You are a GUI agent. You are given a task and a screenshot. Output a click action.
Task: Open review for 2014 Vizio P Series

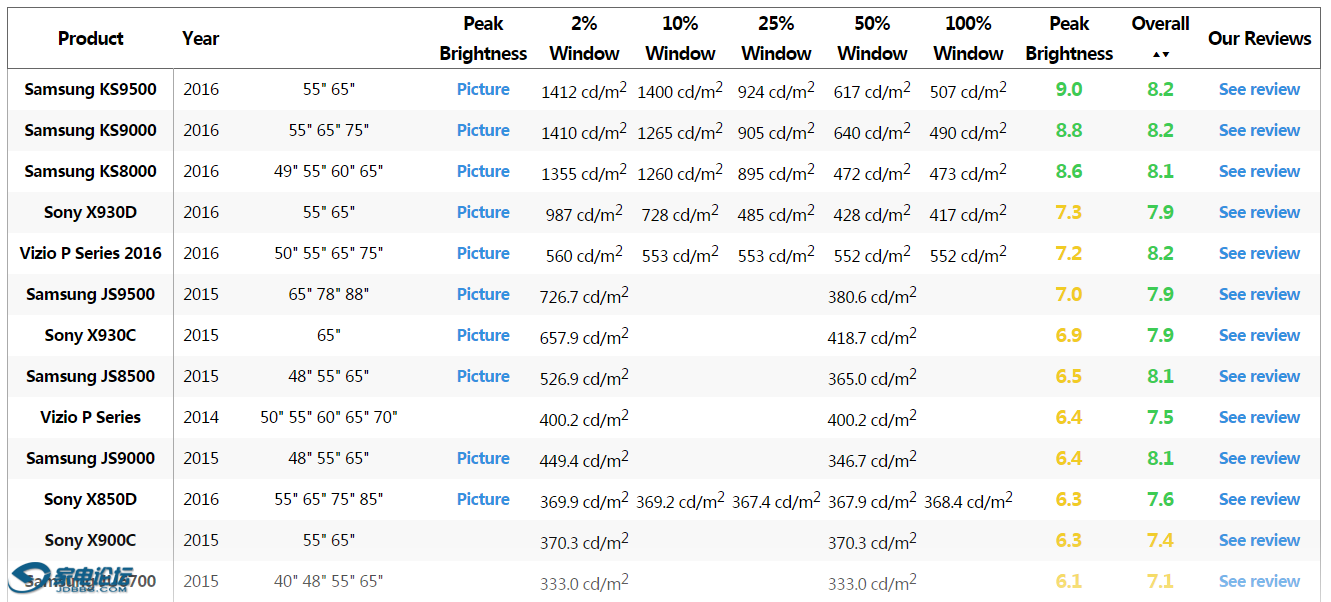[x=1259, y=417]
